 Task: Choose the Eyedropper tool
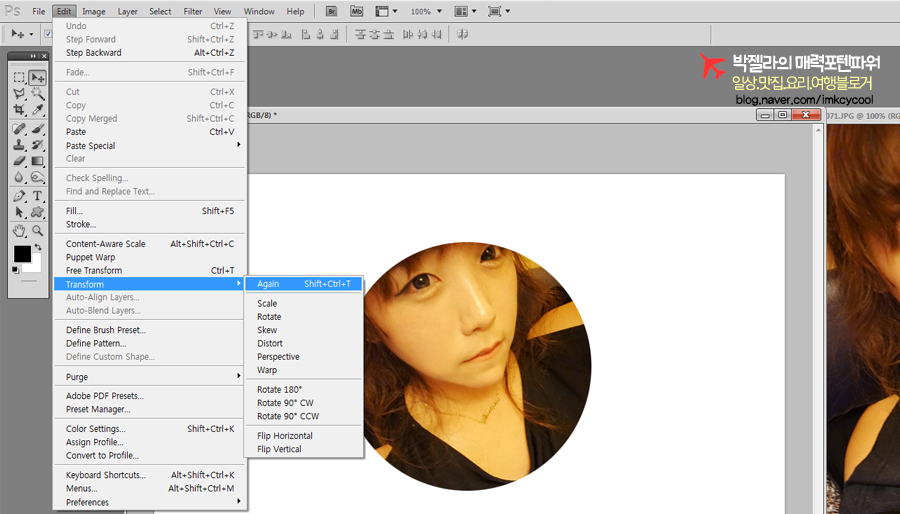tap(38, 110)
